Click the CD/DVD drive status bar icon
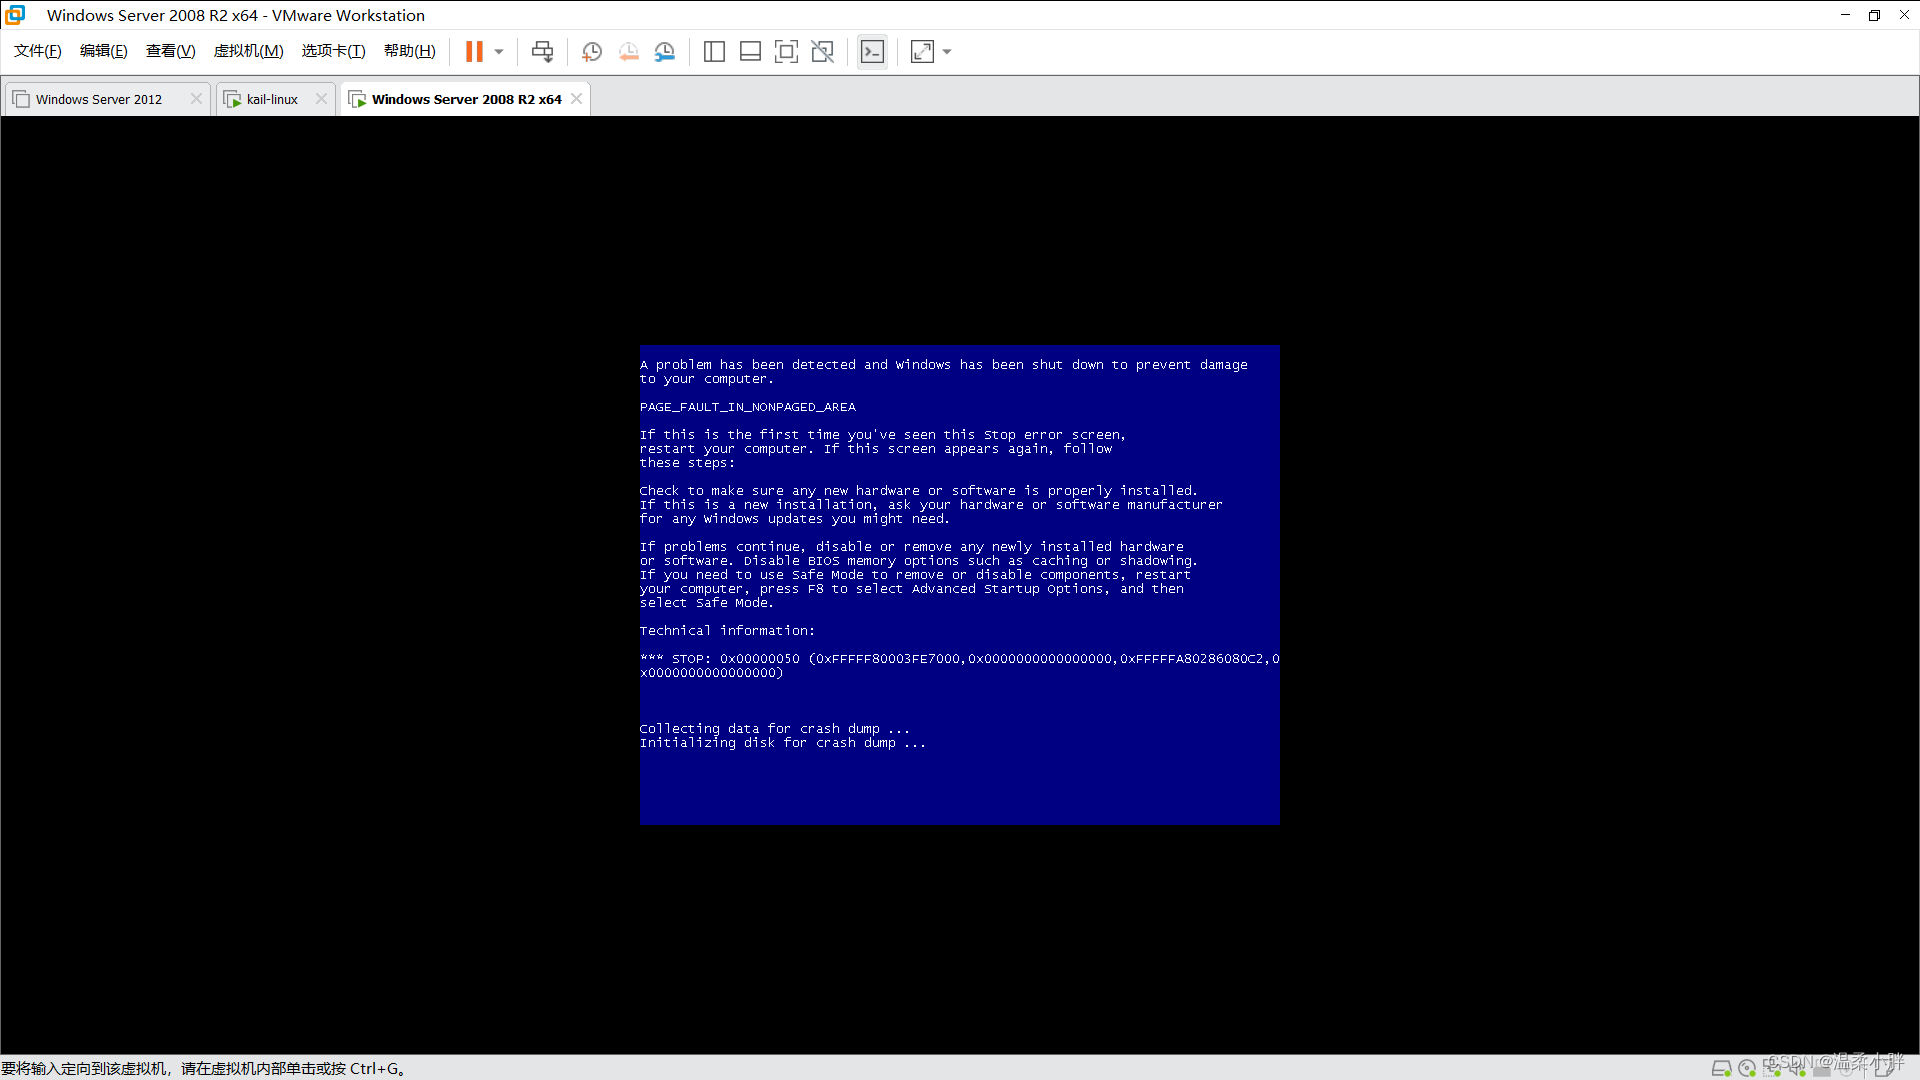Screen dimensions: 1920x1080 (1747, 1068)
